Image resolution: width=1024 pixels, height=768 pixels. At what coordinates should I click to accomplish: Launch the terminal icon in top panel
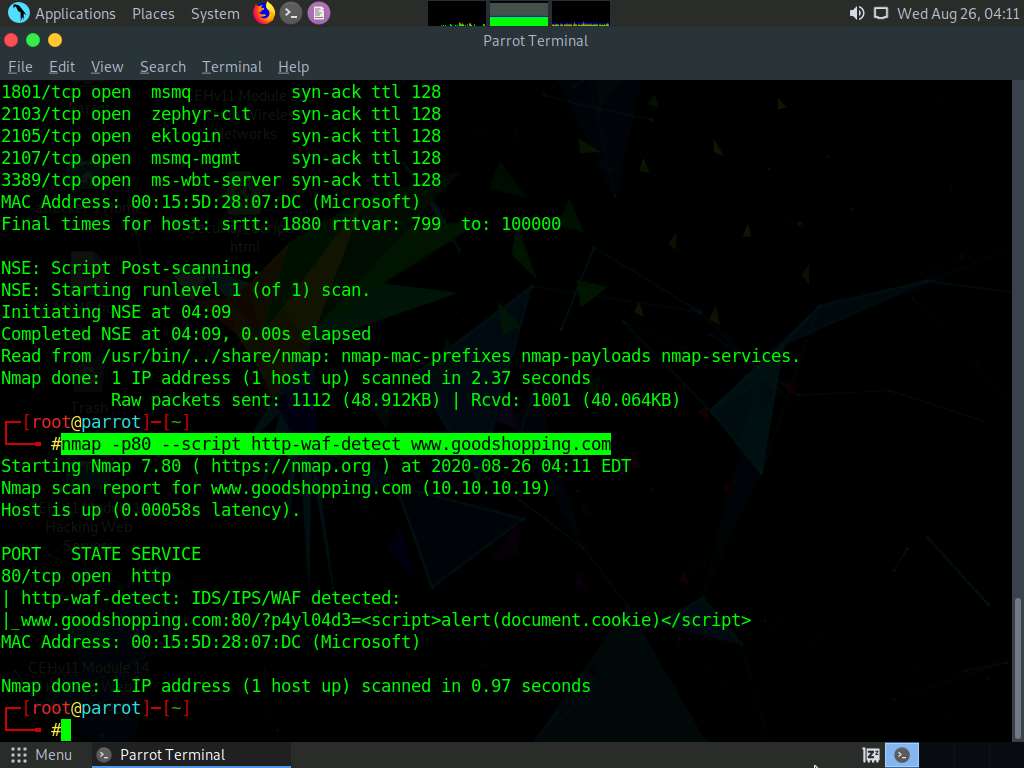[x=291, y=13]
